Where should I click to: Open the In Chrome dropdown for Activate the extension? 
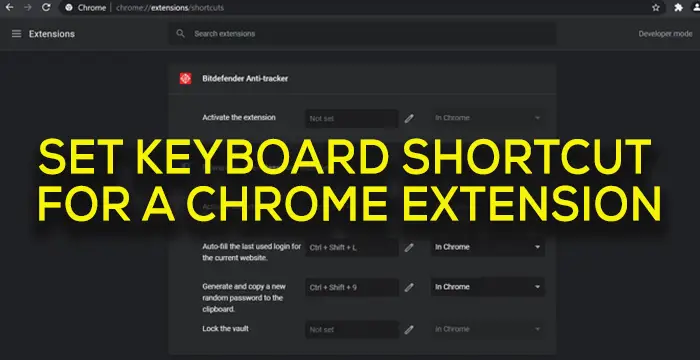pyautogui.click(x=488, y=118)
